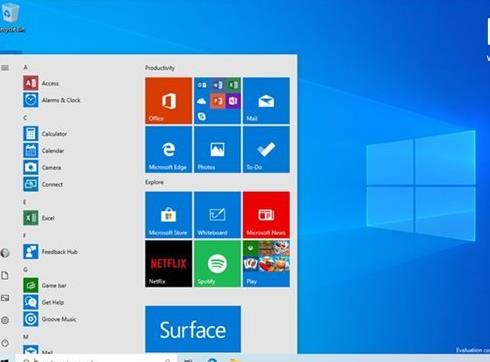Open the Microsoft Store tile
The image size is (490, 362).
[x=168, y=215]
